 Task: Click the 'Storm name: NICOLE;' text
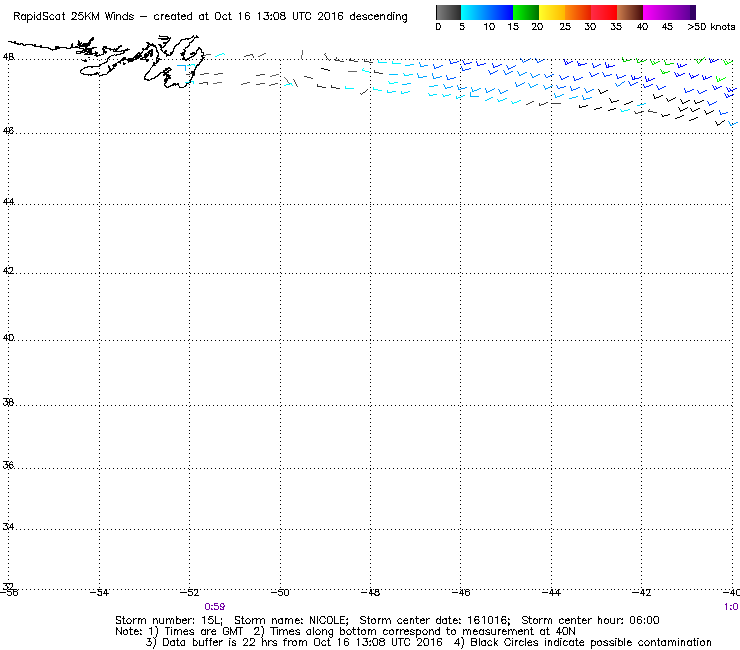point(291,620)
